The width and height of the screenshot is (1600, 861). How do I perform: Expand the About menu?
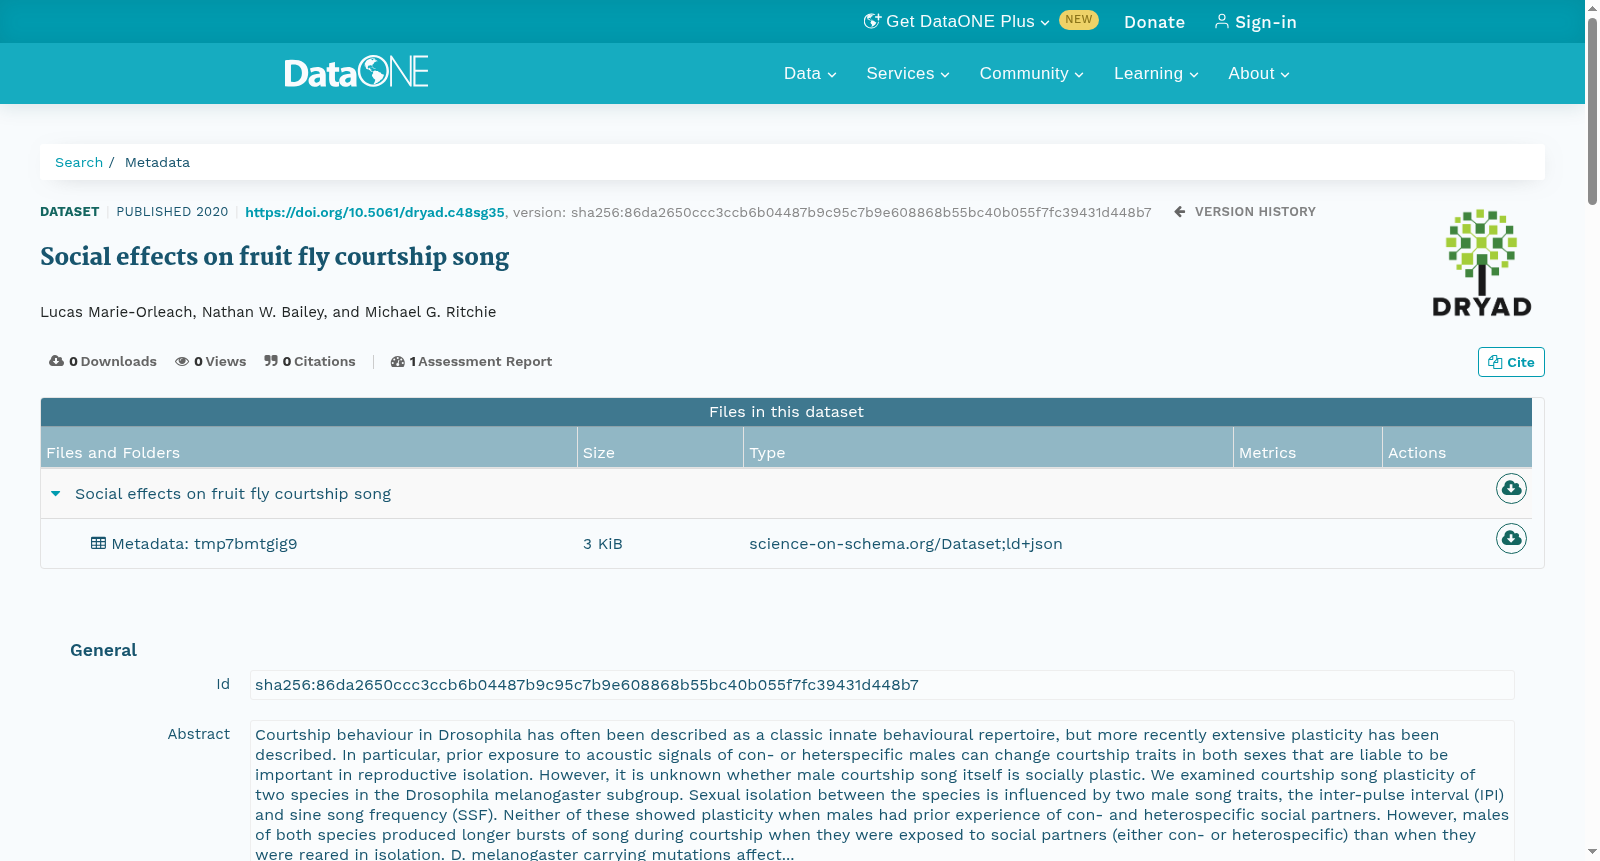click(x=1259, y=73)
